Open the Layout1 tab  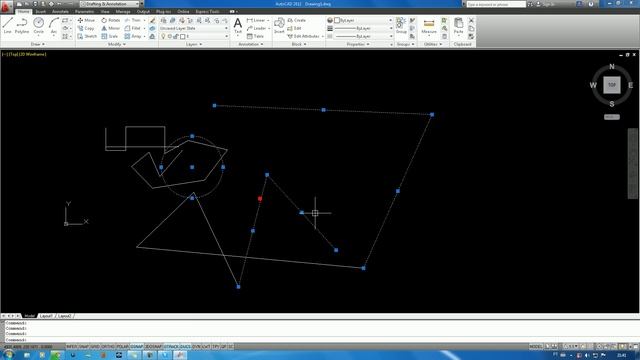tap(46, 316)
